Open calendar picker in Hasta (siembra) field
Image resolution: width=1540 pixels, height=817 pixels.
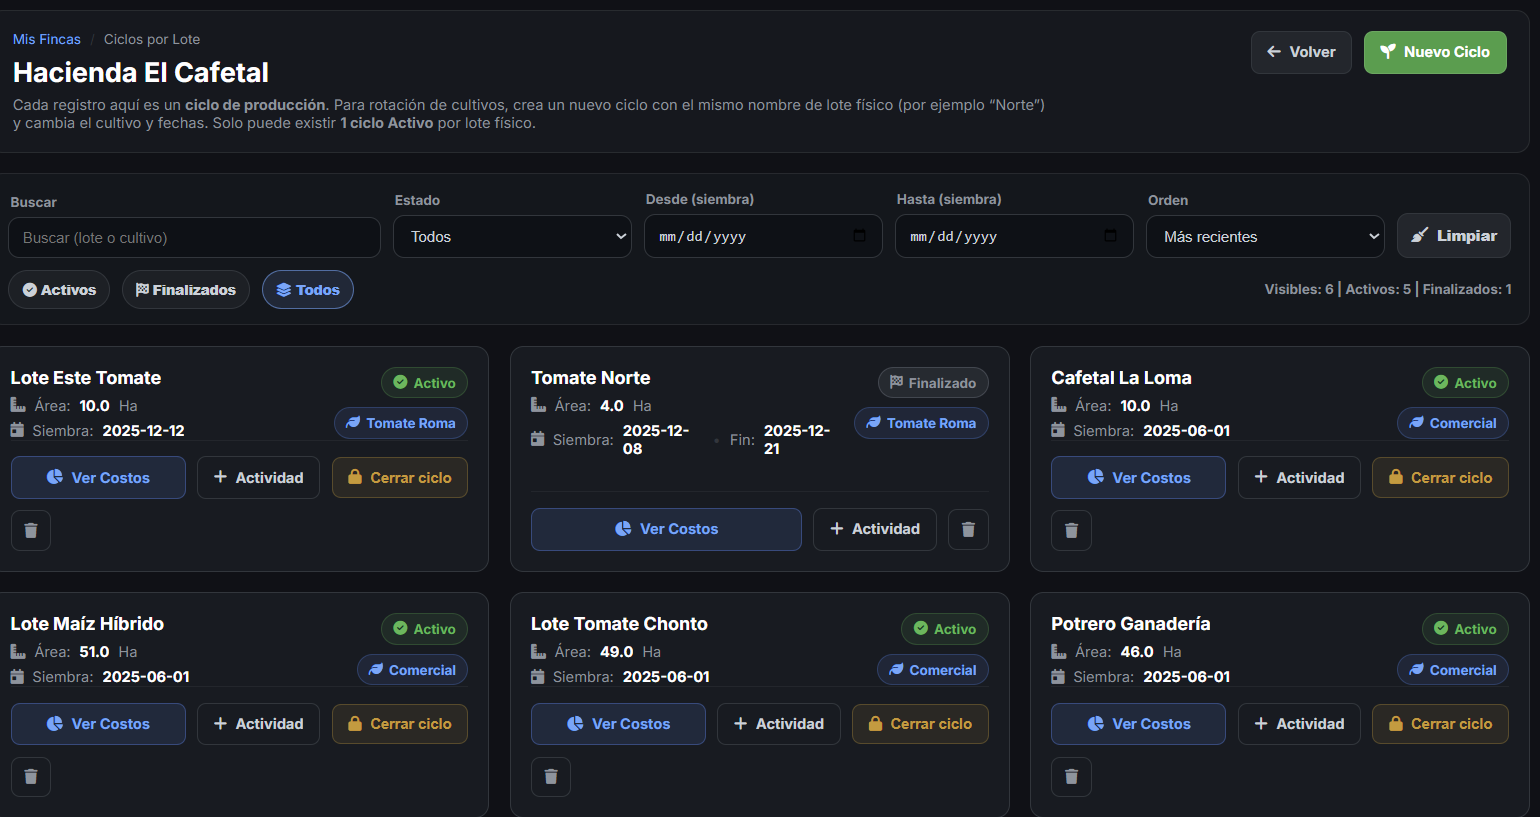click(1110, 236)
